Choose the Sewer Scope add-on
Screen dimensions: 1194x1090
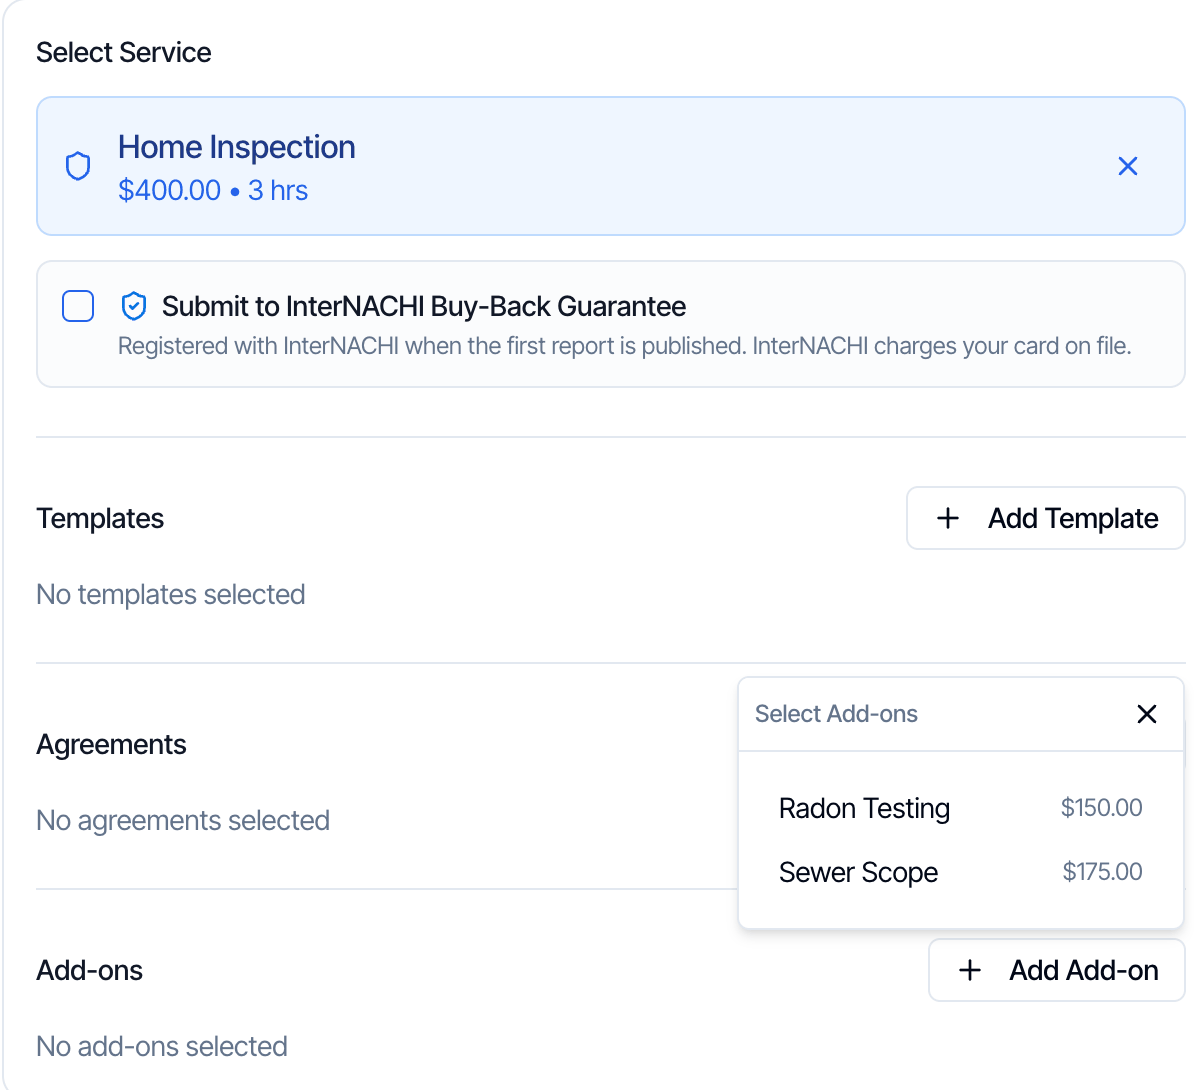(x=960, y=872)
